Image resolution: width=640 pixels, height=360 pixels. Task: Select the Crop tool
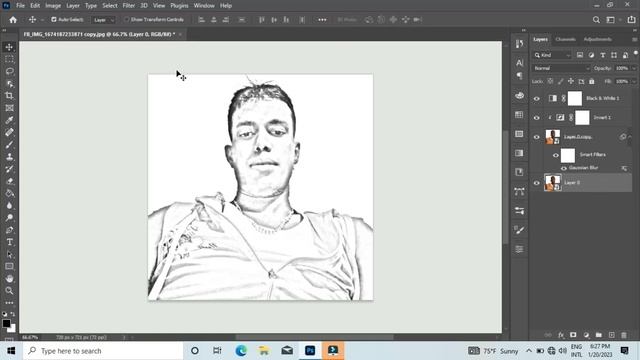pos(9,96)
